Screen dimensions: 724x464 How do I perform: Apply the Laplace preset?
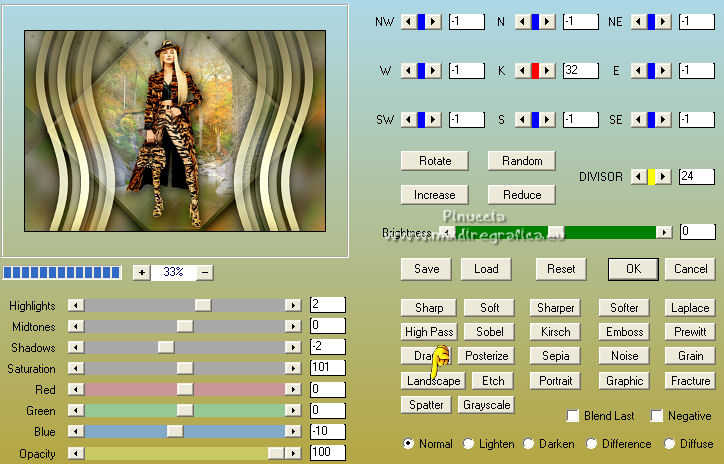[690, 307]
